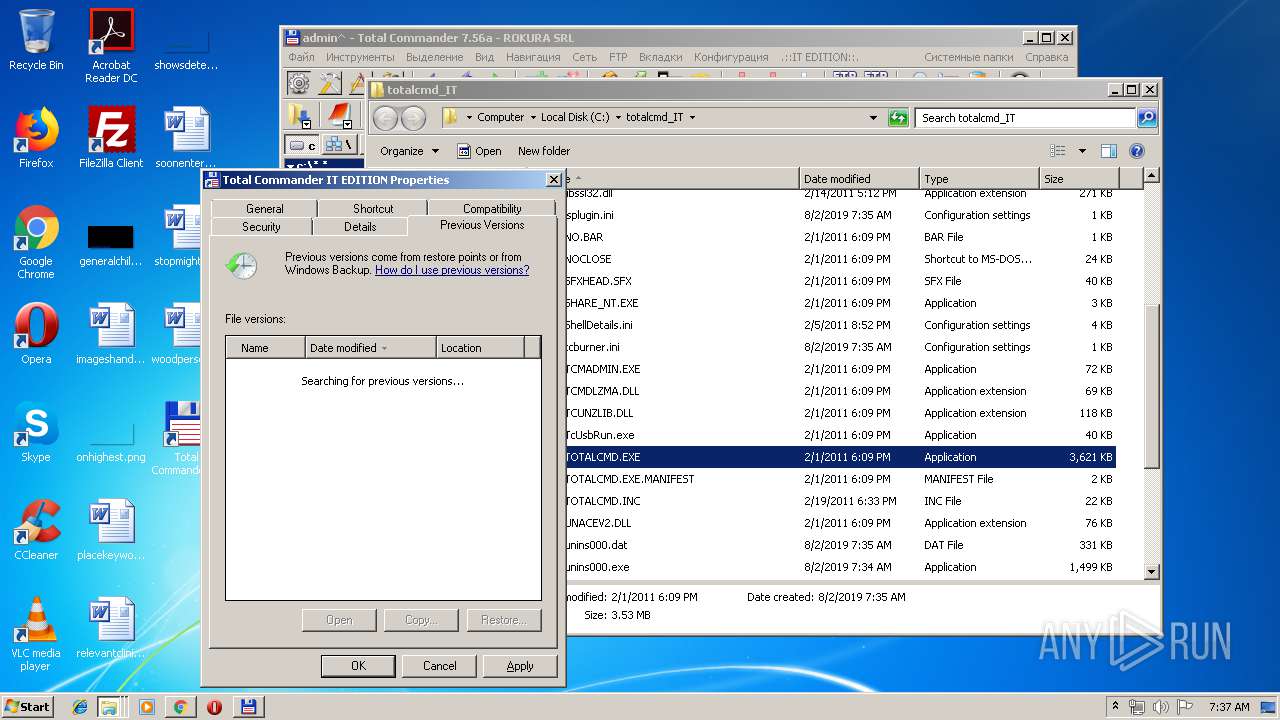Launch Acrobat Reader DC from desktop
Viewport: 1280px width, 720px height.
(x=111, y=45)
